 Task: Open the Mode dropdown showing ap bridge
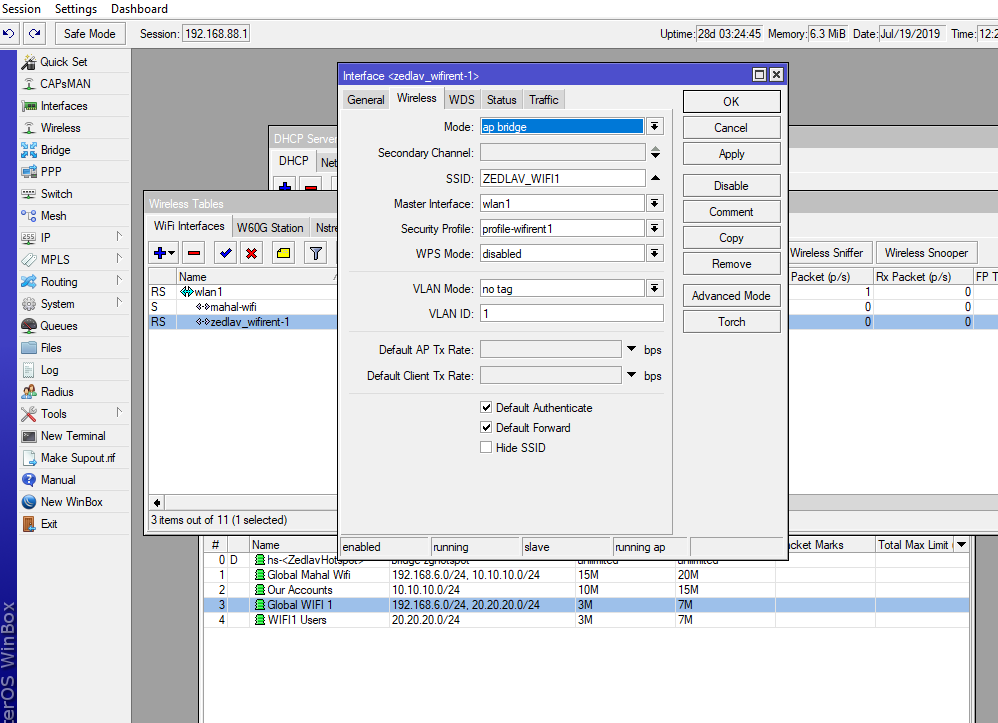(655, 127)
